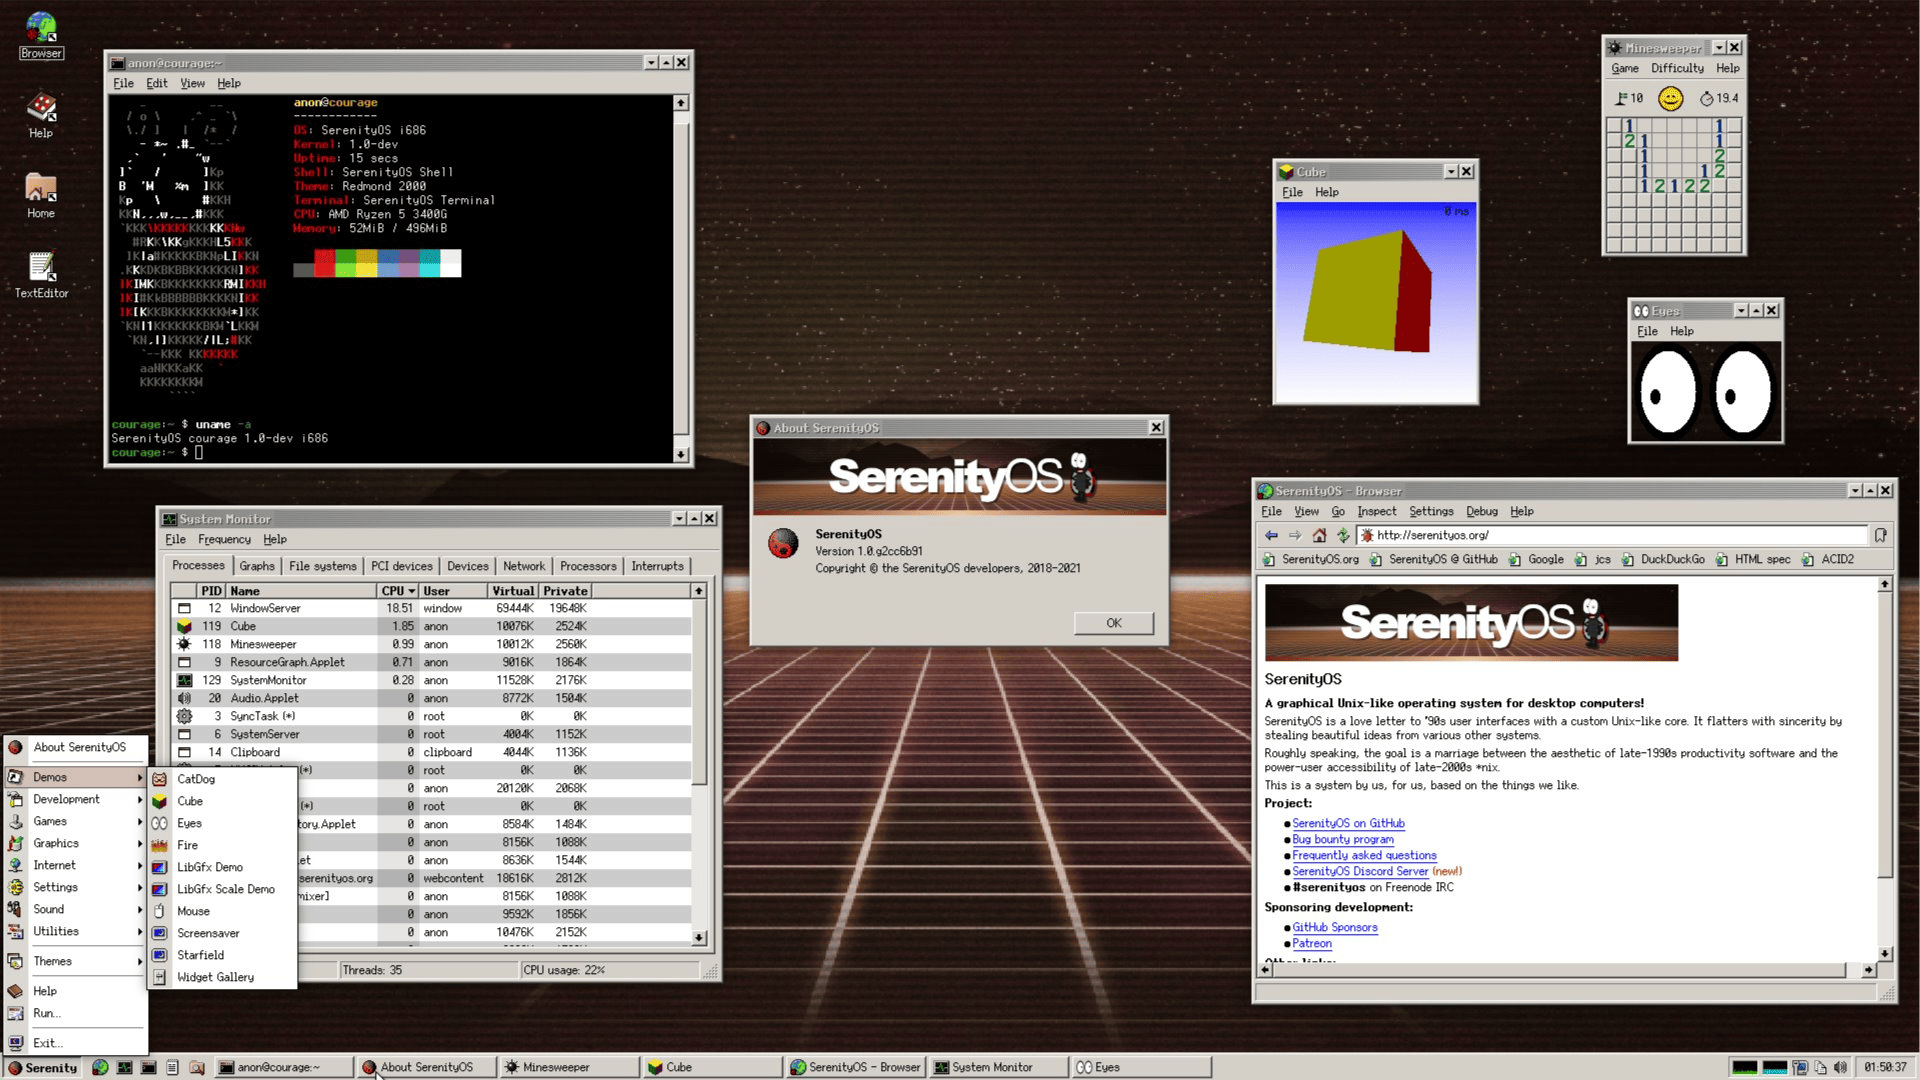The height and width of the screenshot is (1080, 1920).
Task: Click the red color block in the terminal
Action: [x=324, y=263]
